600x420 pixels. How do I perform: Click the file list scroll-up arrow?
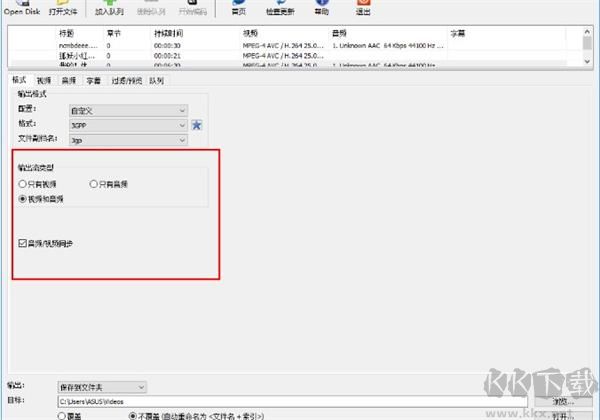(587, 31)
